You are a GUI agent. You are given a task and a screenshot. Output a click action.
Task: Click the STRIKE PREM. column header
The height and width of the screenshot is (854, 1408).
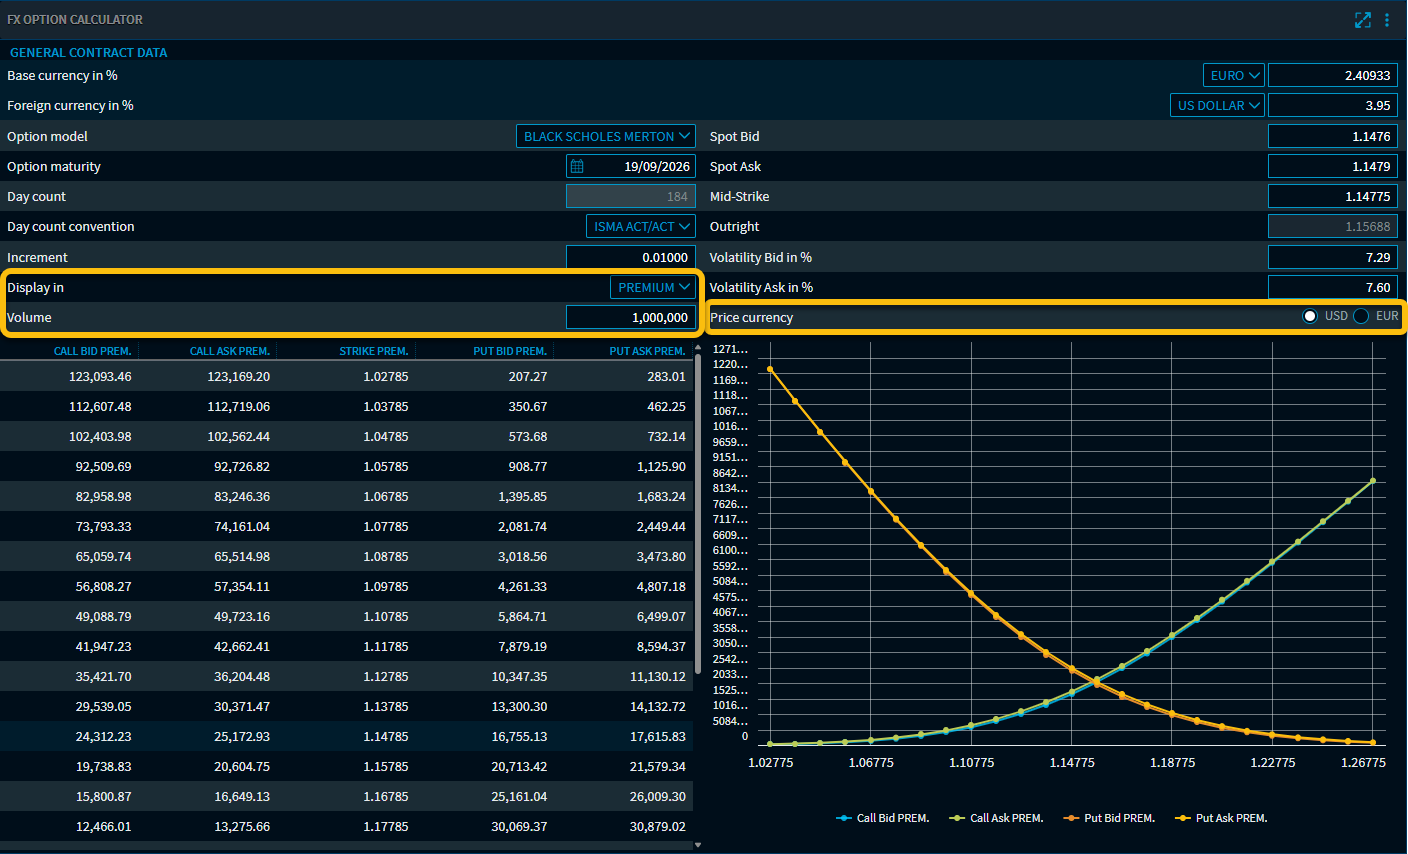373,350
